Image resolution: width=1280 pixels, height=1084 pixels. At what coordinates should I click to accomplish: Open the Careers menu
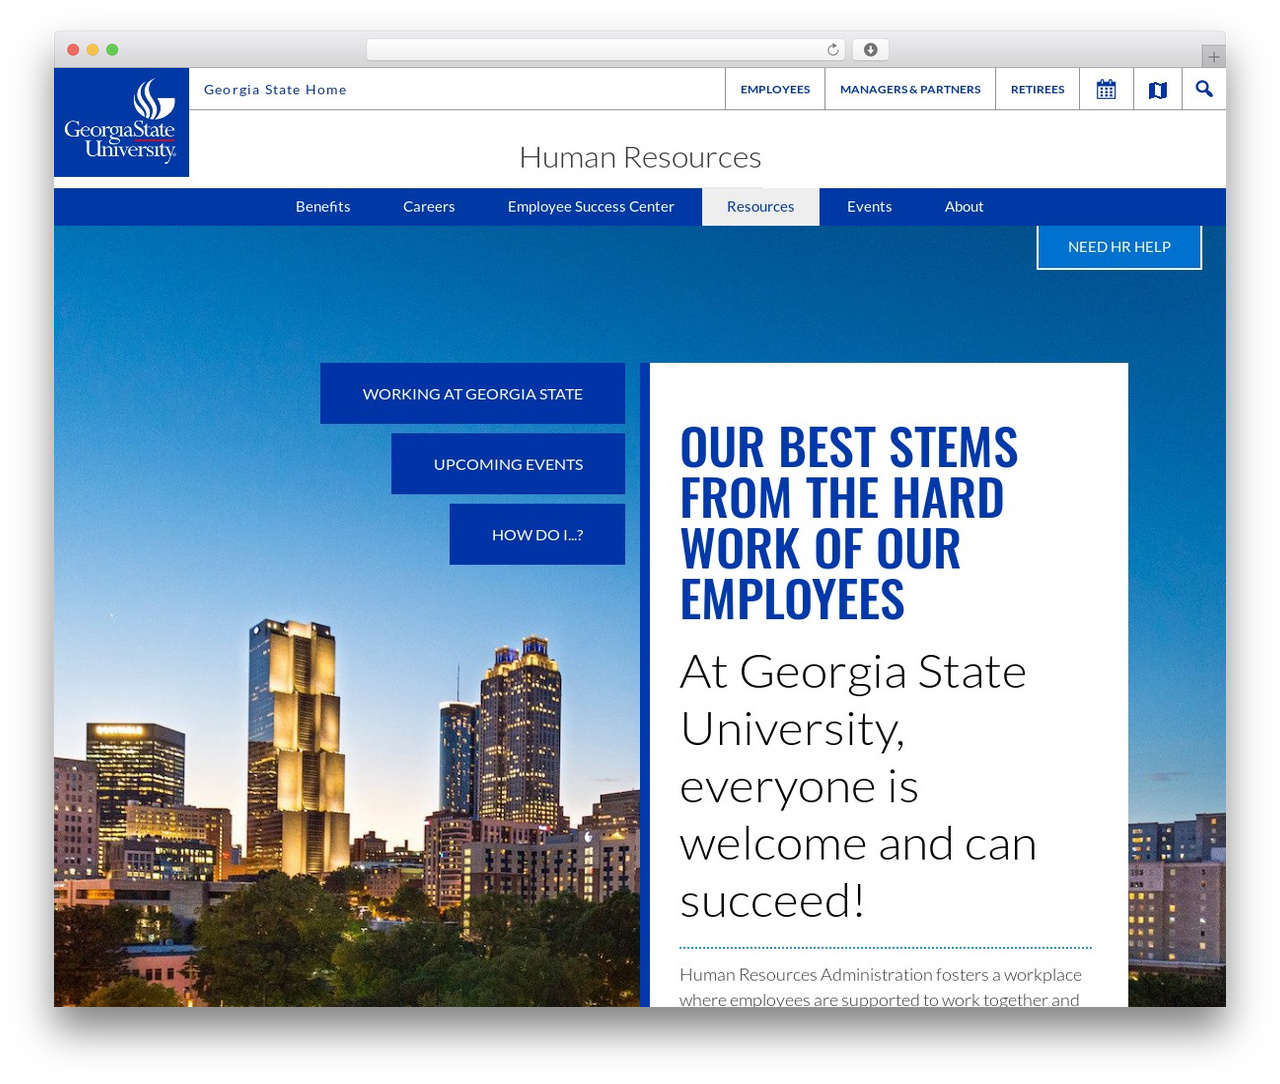coord(429,207)
